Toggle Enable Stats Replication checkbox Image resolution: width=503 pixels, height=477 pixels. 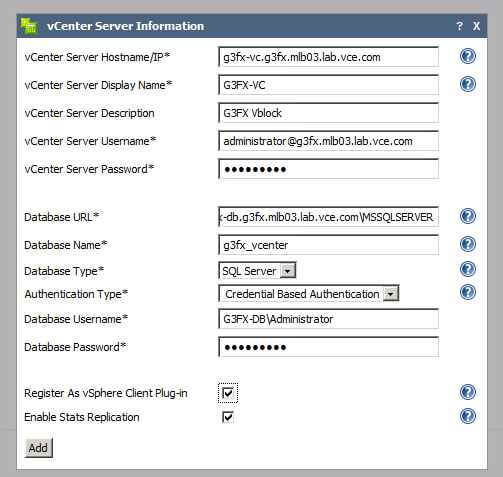point(228,417)
